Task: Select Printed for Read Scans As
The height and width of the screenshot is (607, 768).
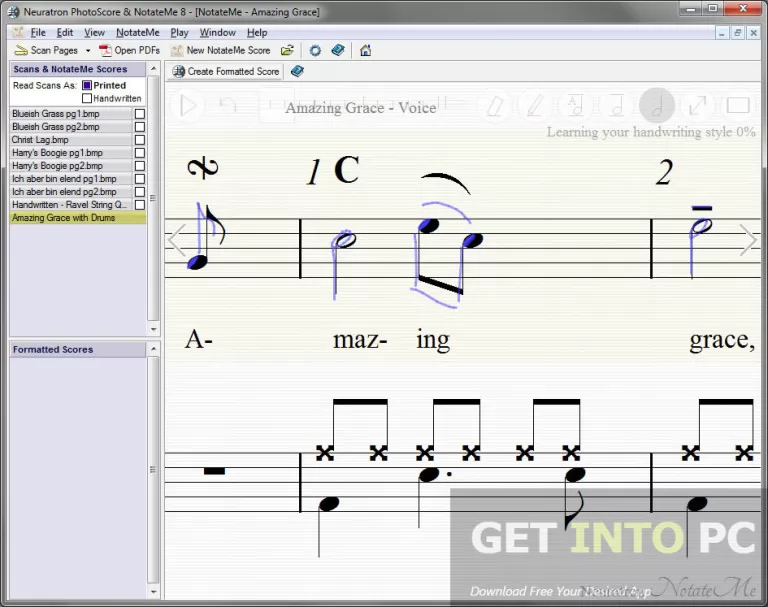Action: tap(87, 85)
